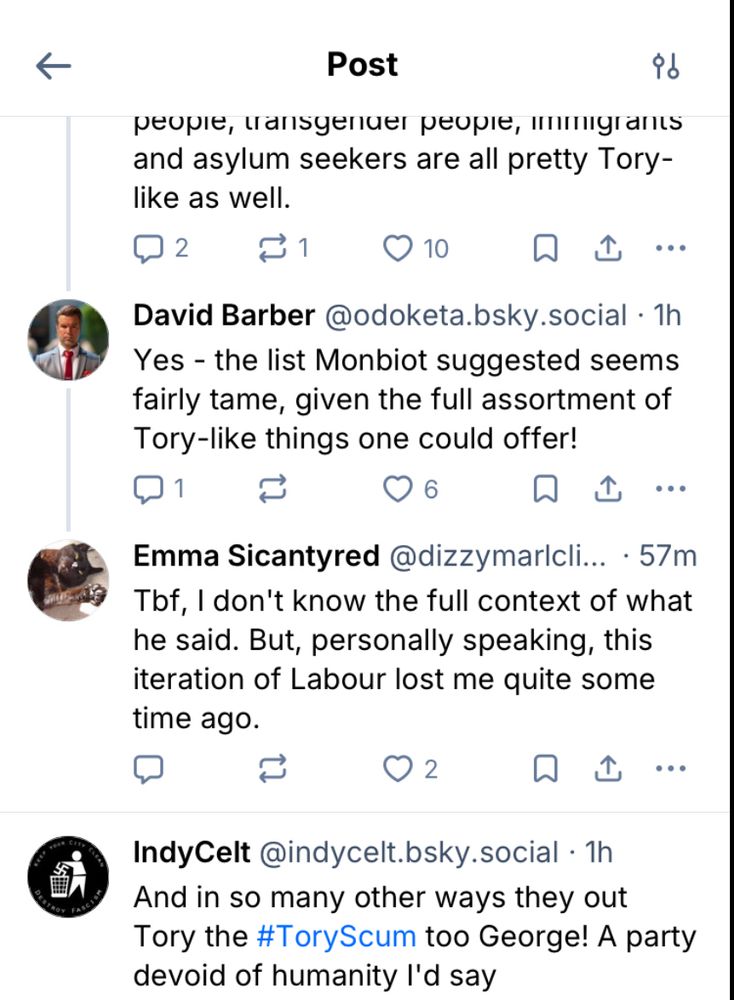Share David Barber's post

[x=608, y=488]
